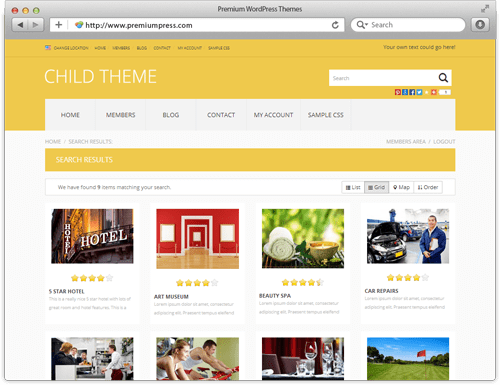Image resolution: width=500 pixels, height=385 pixels.
Task: Open the MEMBERS main menu item
Action: coord(120,115)
